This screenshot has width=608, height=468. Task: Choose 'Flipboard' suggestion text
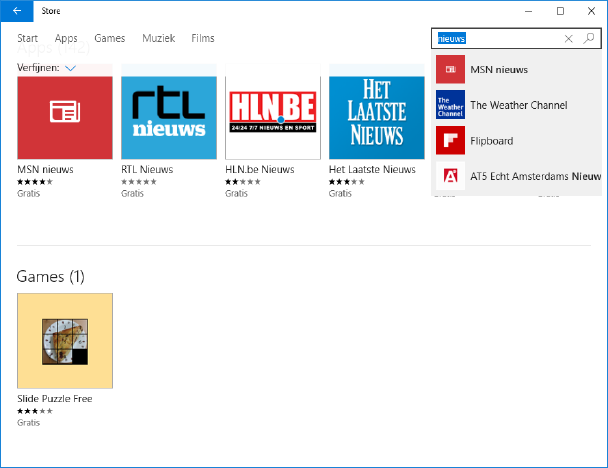tap(492, 141)
